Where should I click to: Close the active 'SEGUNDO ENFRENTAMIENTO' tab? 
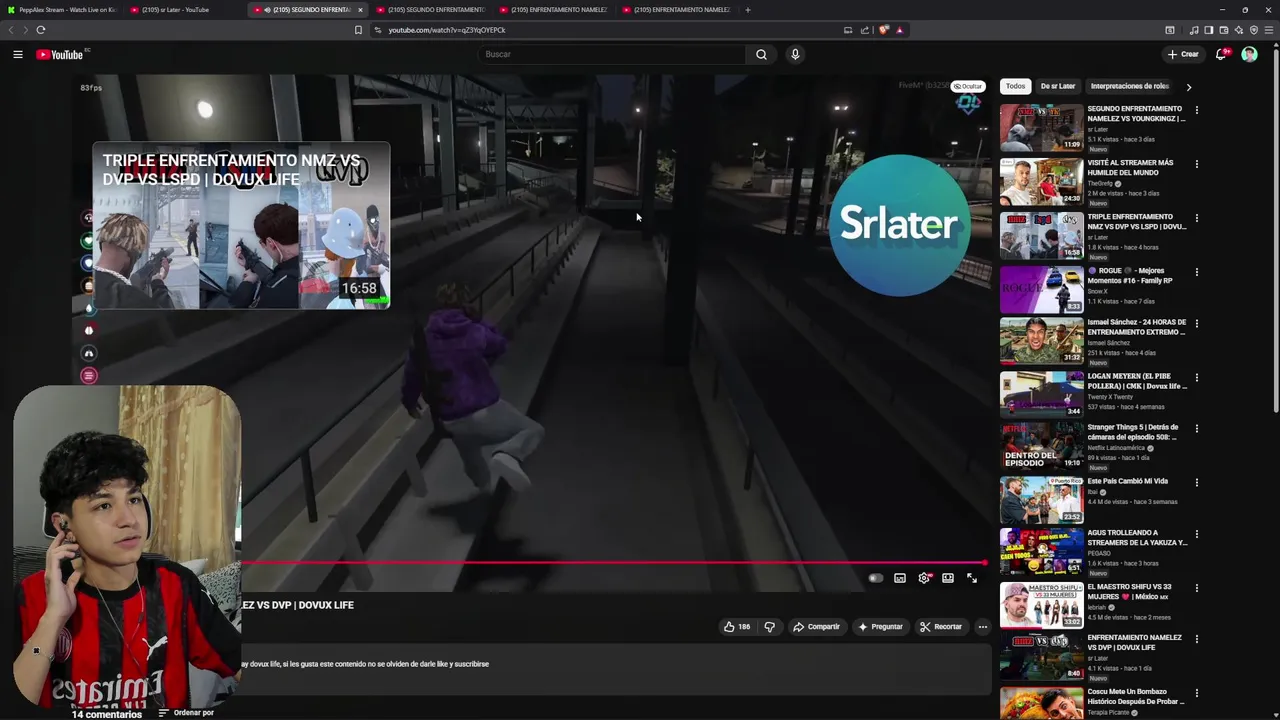(360, 10)
